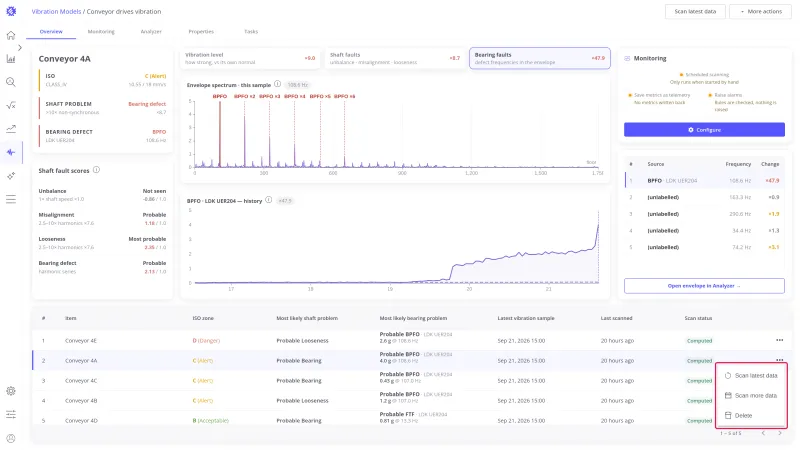Click the info icon beside Shaft fault scores

96,170
